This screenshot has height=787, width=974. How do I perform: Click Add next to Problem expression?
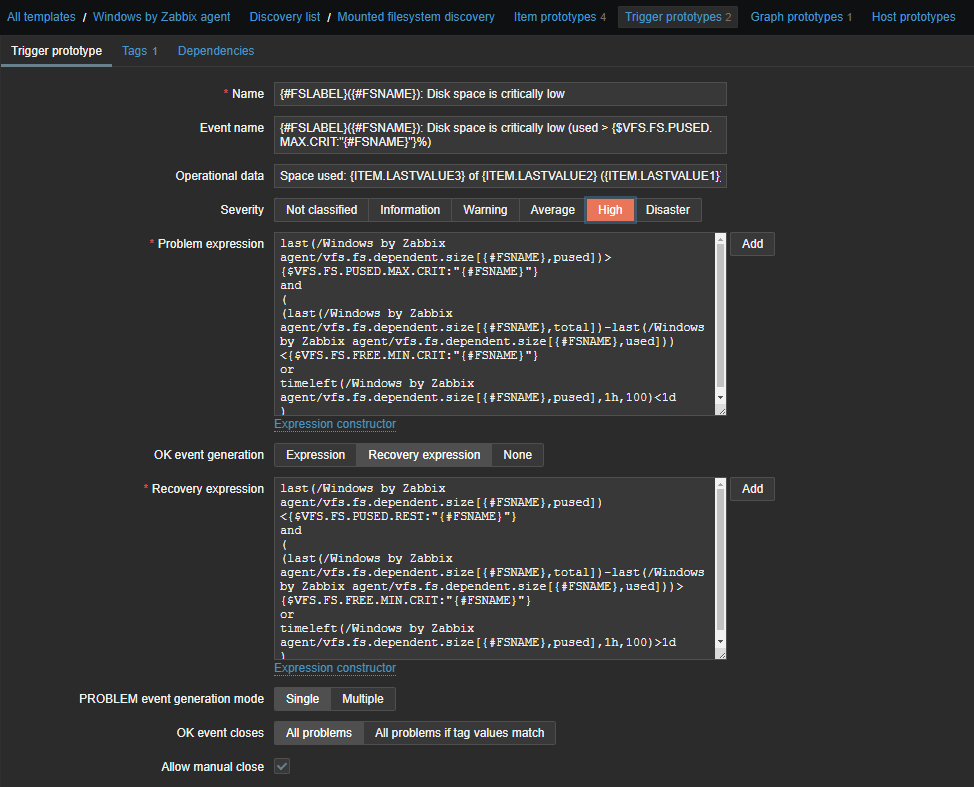pyautogui.click(x=752, y=244)
